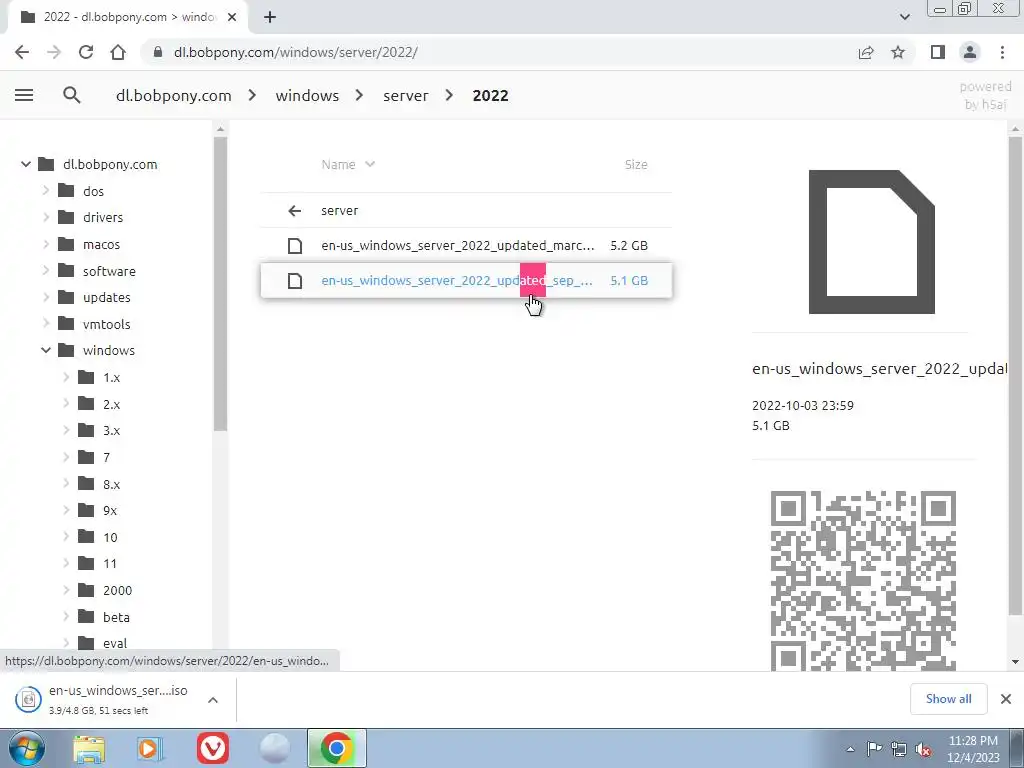Click the 2022 breadcrumb
The height and width of the screenshot is (768, 1024).
[490, 95]
